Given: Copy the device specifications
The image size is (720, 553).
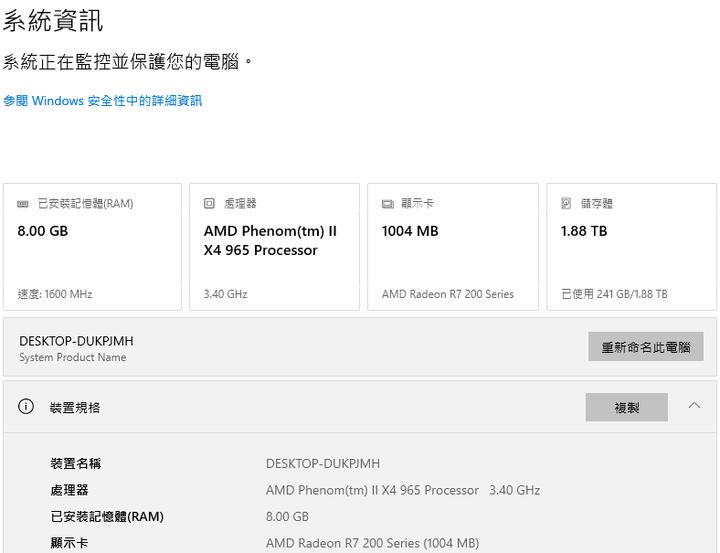Looking at the screenshot, I should tap(626, 407).
